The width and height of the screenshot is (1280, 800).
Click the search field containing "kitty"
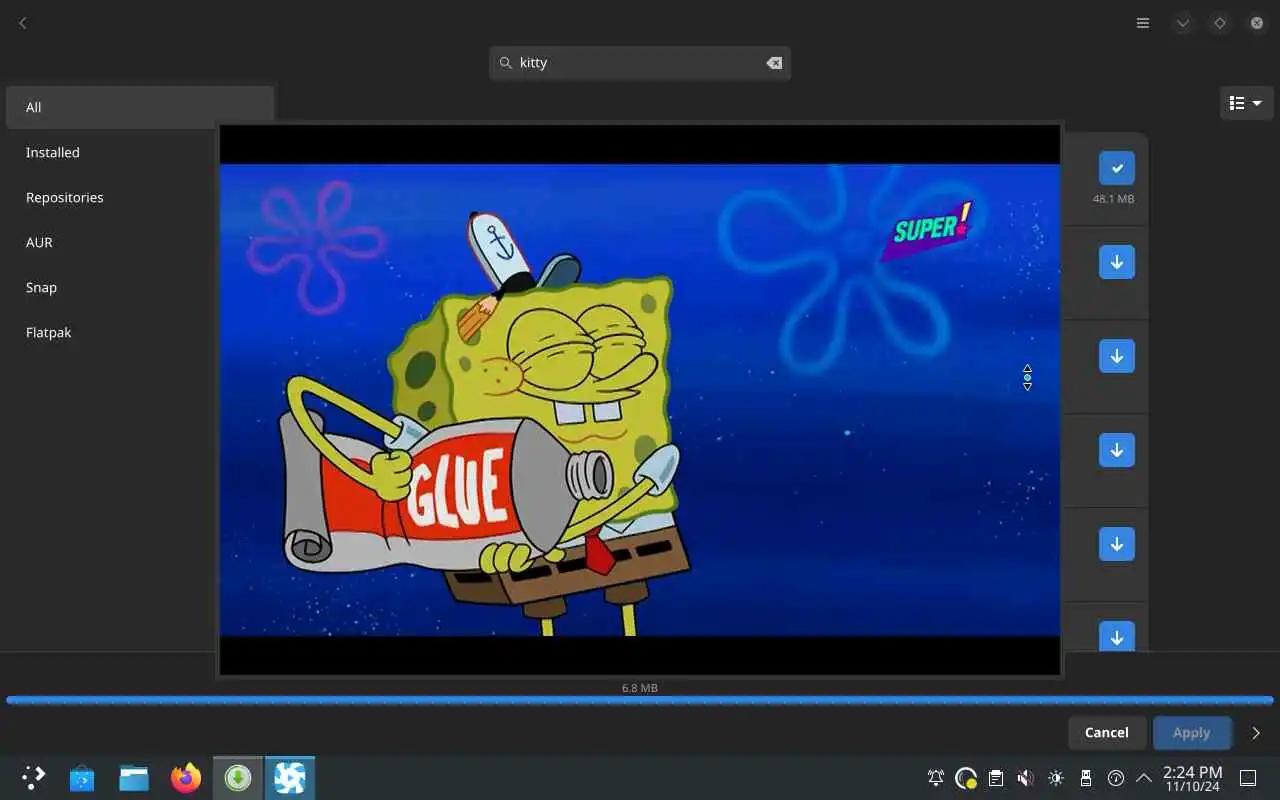(640, 63)
